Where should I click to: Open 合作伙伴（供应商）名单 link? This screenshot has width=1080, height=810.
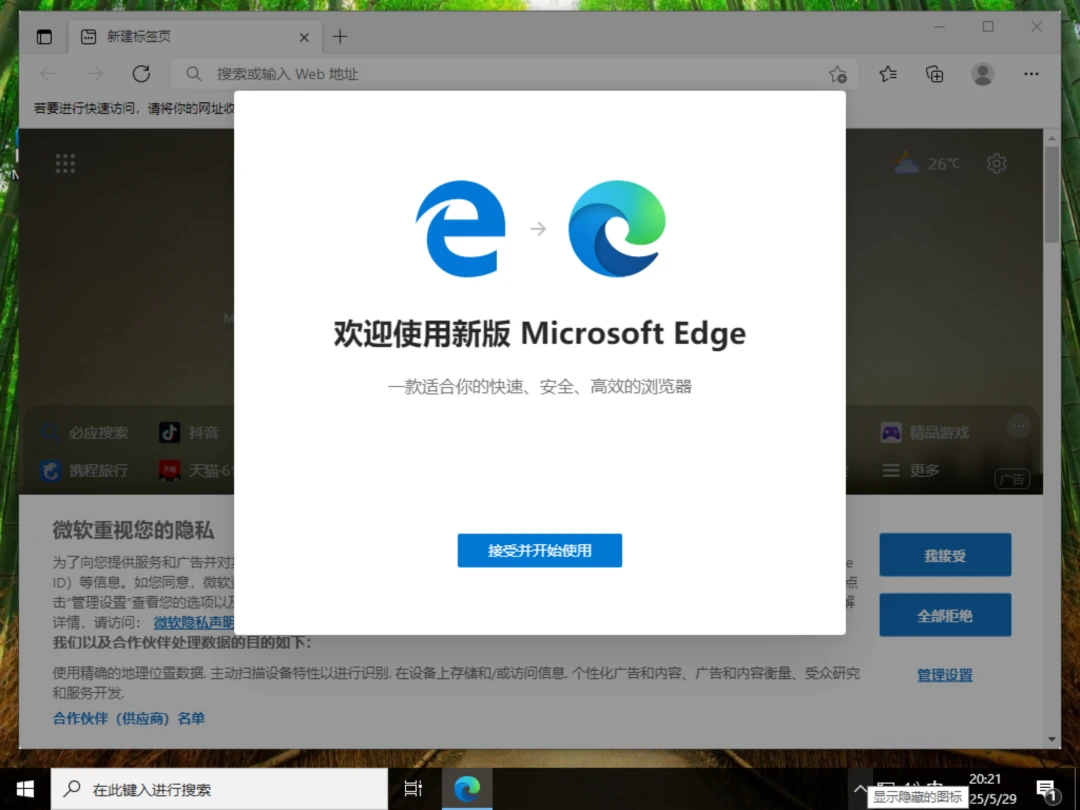[129, 718]
